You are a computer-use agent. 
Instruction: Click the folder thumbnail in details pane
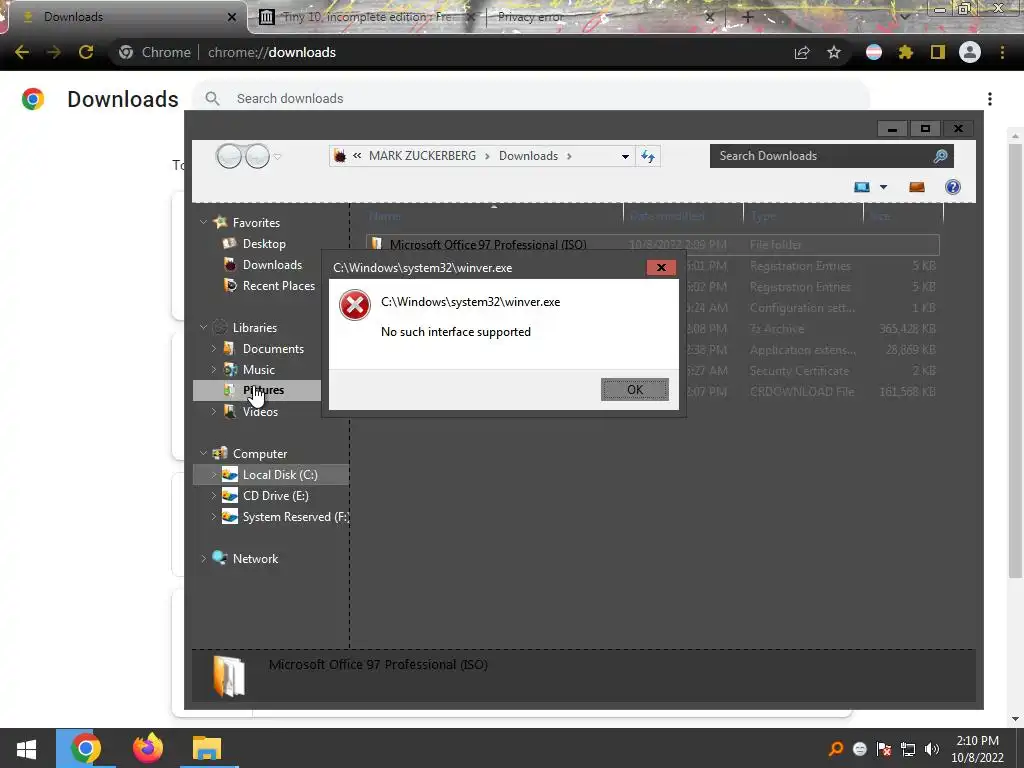(x=229, y=676)
